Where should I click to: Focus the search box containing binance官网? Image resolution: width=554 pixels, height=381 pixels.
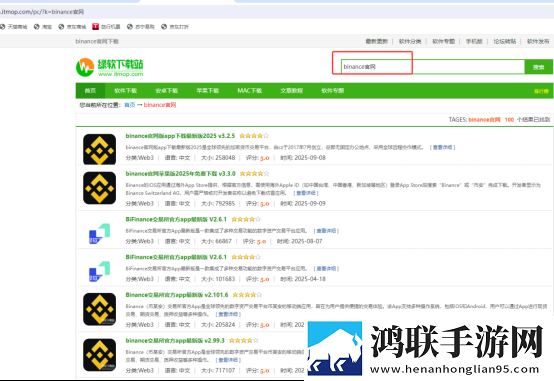point(433,66)
